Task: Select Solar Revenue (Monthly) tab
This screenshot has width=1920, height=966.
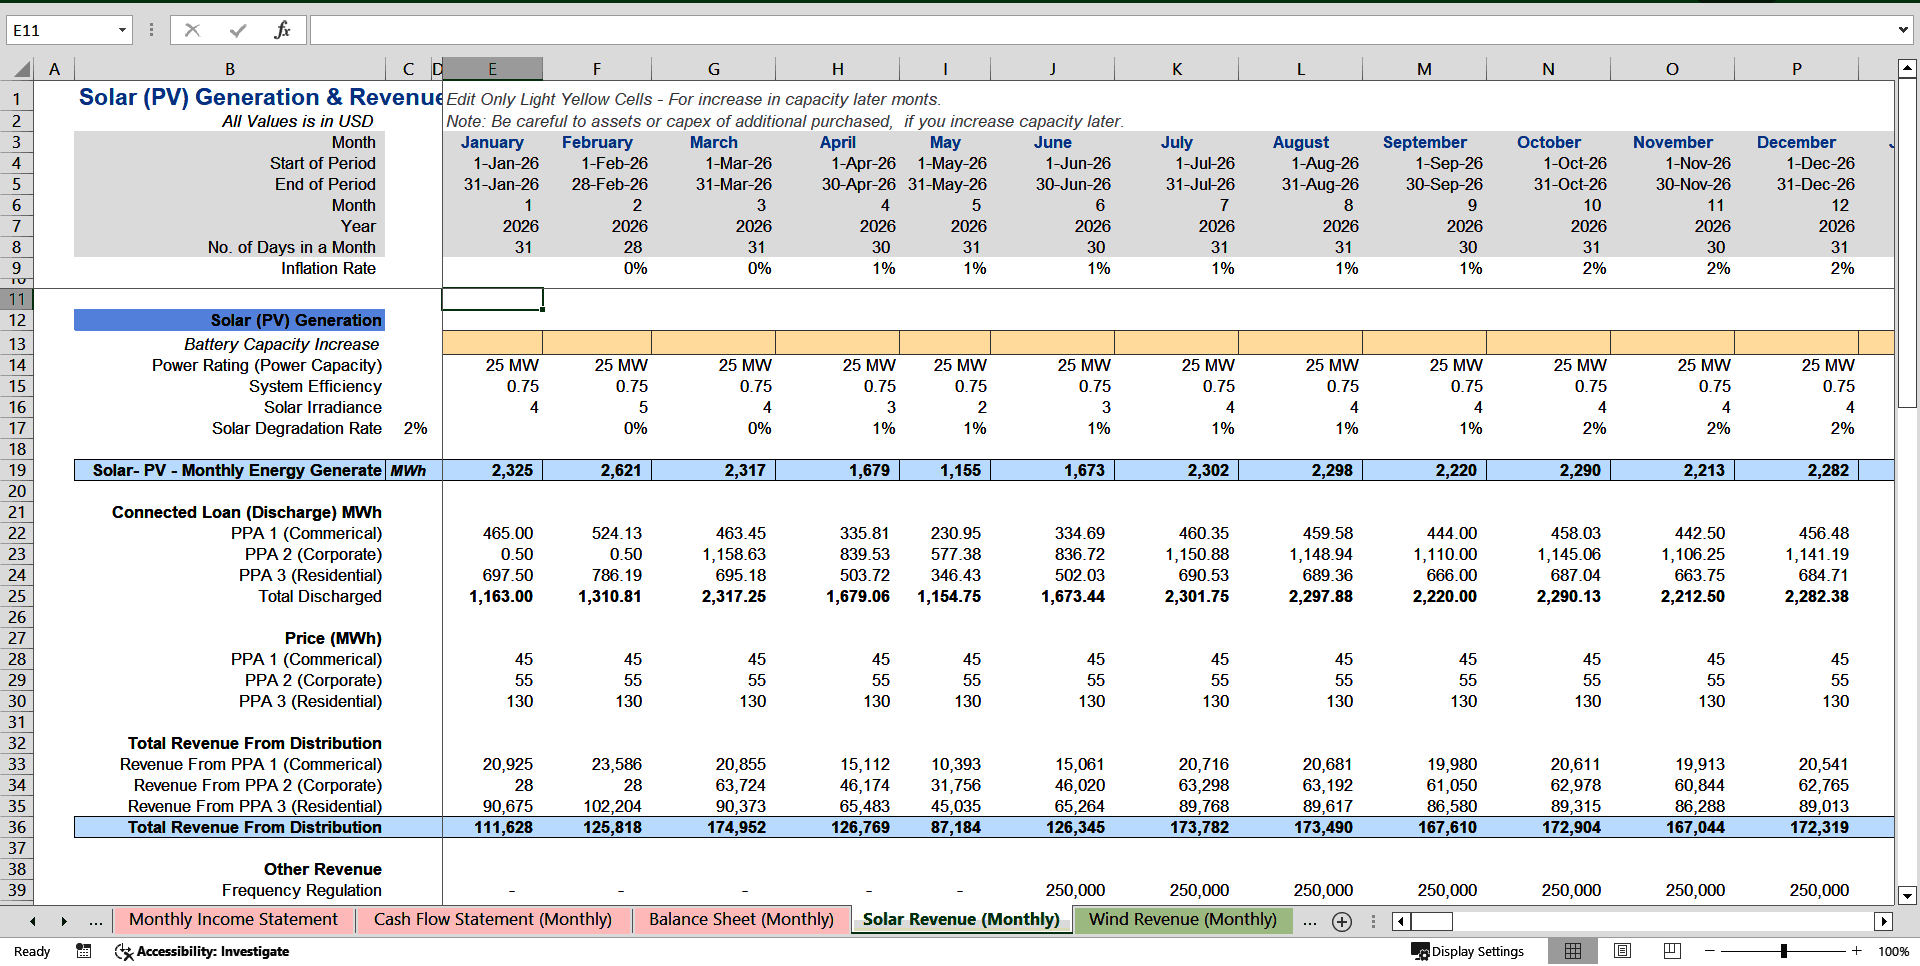Action: point(961,920)
